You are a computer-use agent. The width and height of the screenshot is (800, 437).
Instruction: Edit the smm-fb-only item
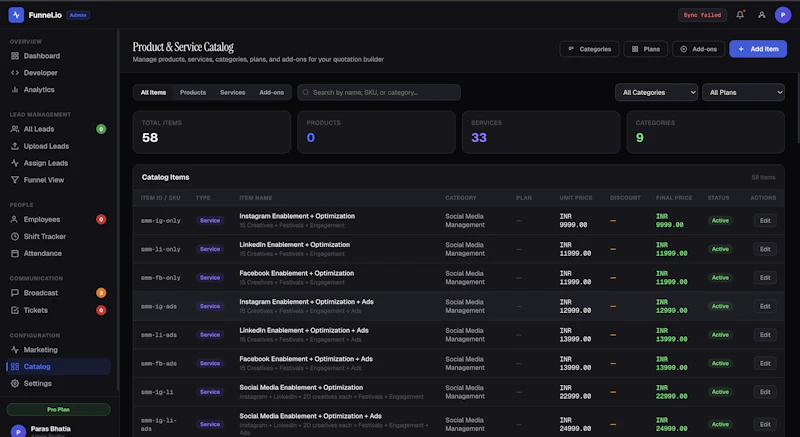coord(765,277)
